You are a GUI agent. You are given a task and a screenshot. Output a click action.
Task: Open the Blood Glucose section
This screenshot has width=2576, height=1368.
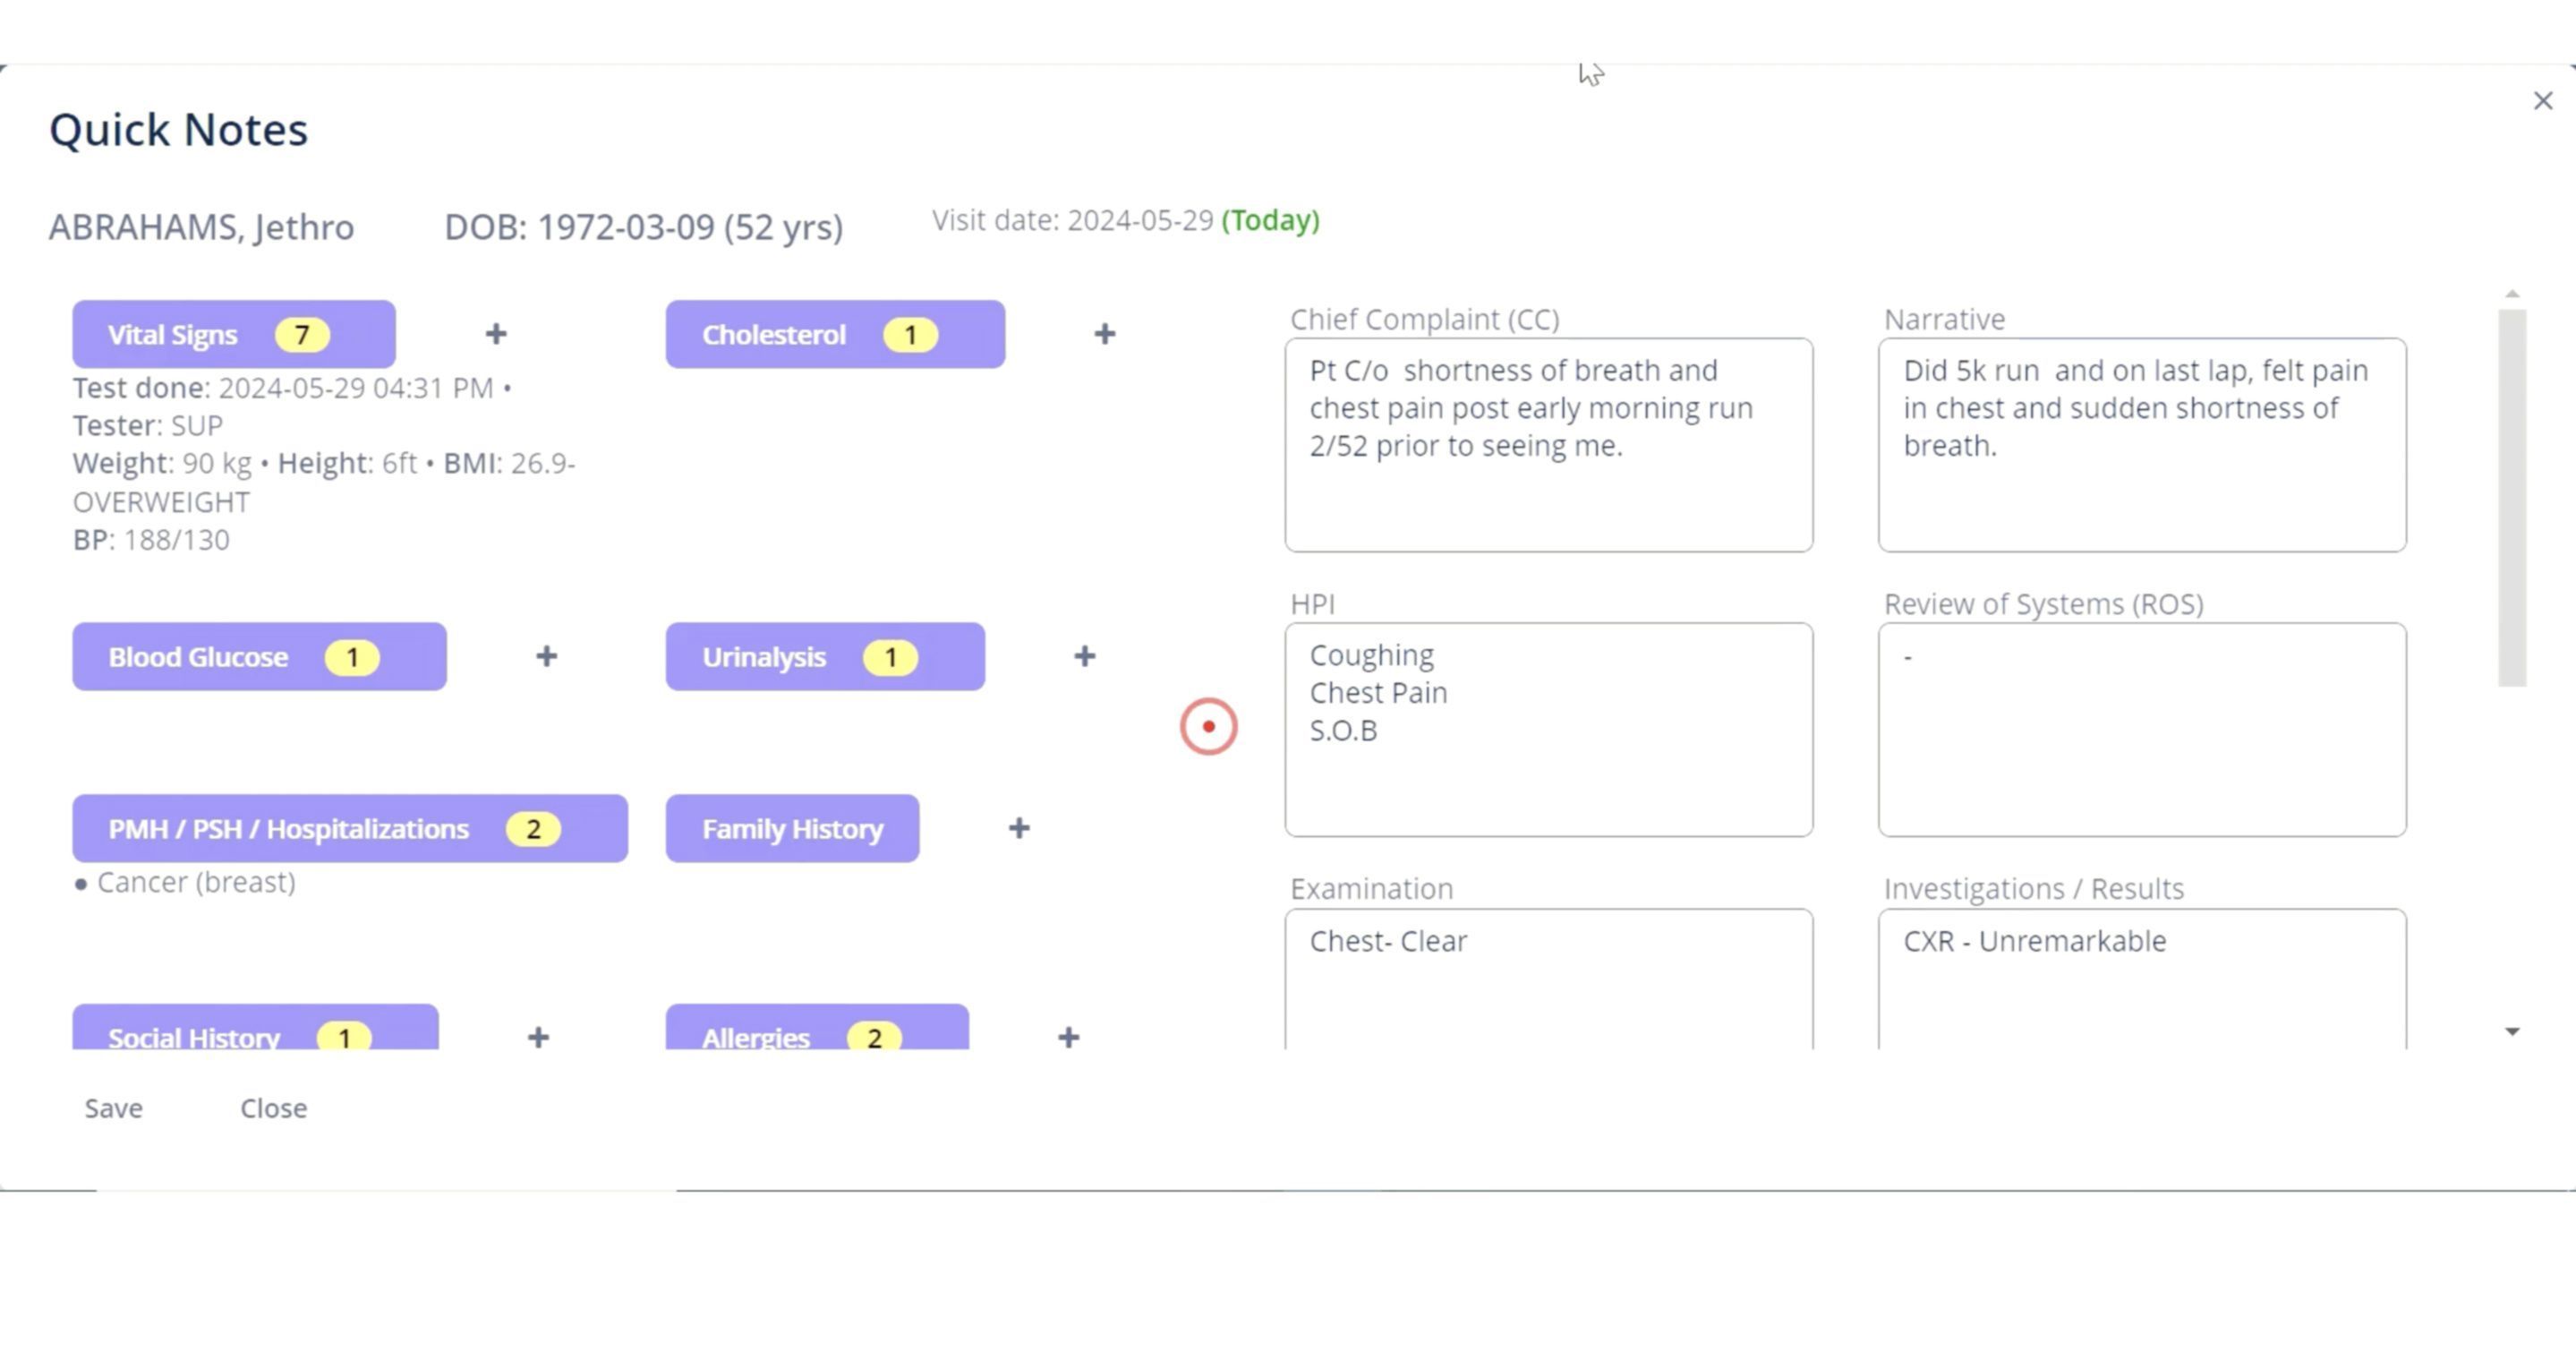[x=259, y=657]
